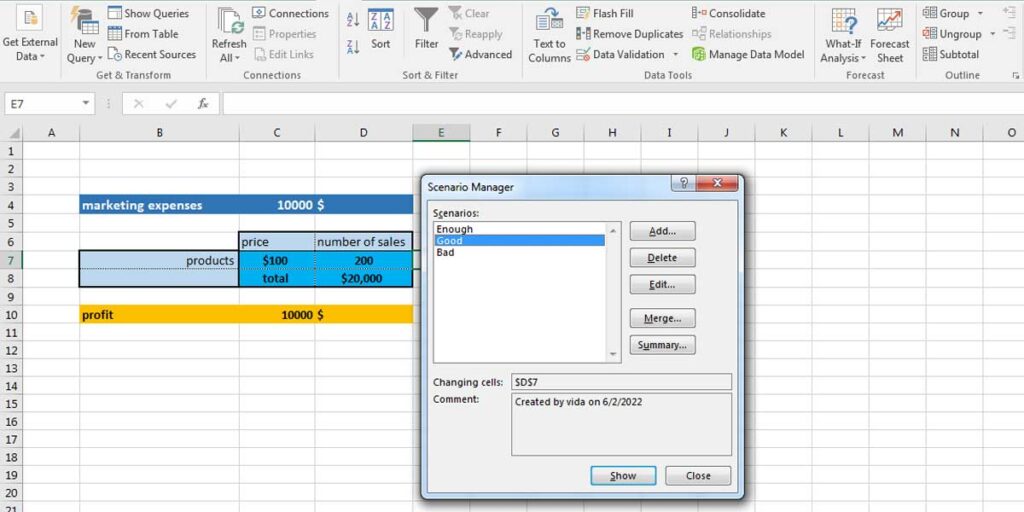
Task: Open the Sort dialog
Action: click(x=381, y=29)
